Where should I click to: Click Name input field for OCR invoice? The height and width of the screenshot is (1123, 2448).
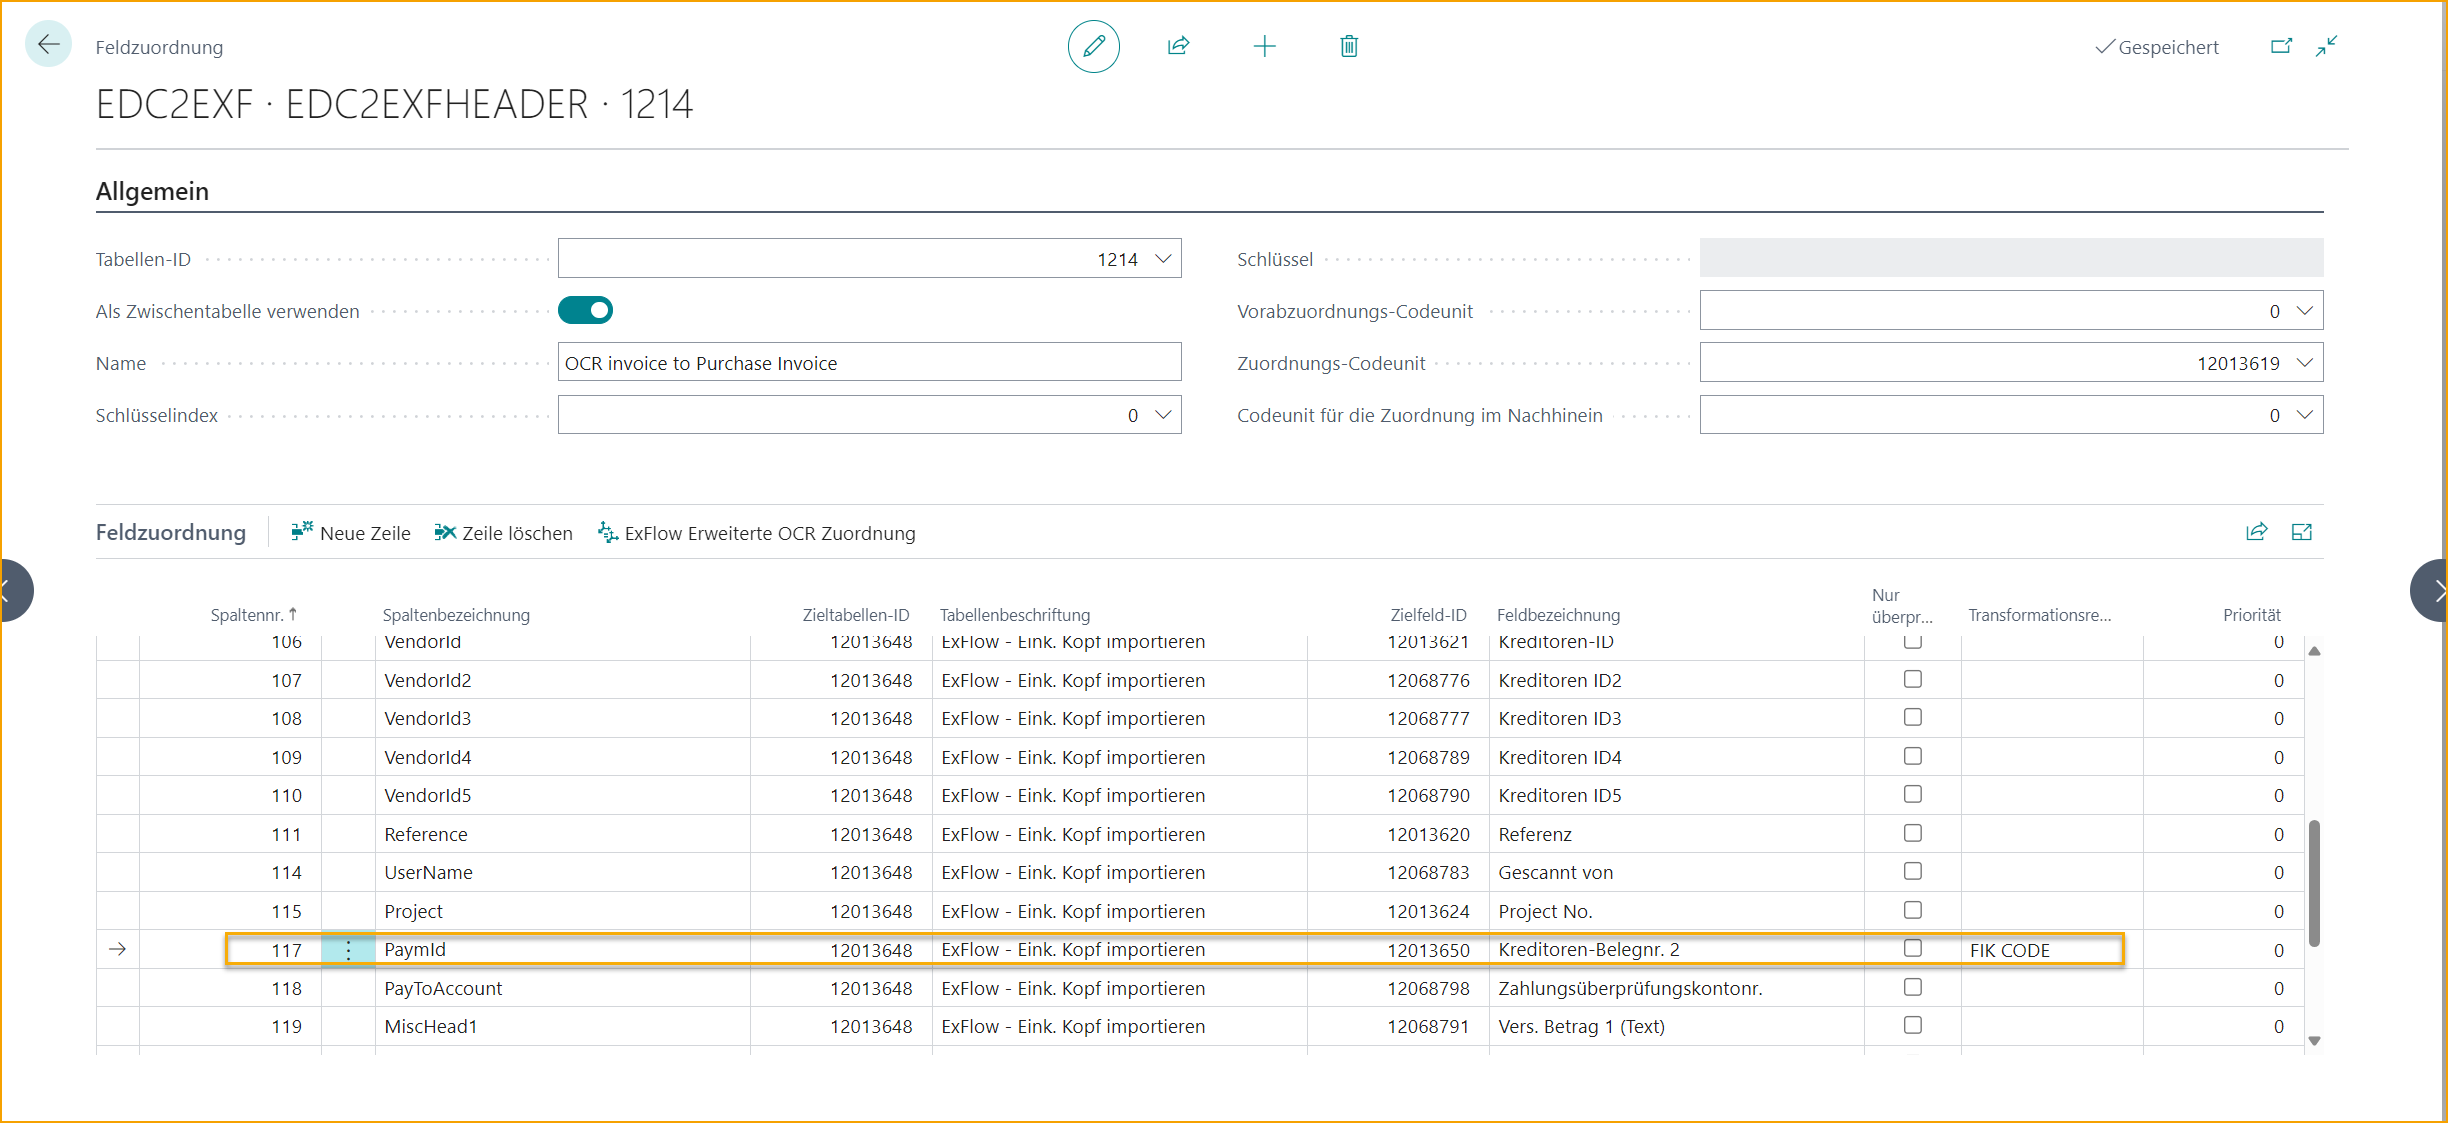click(868, 361)
